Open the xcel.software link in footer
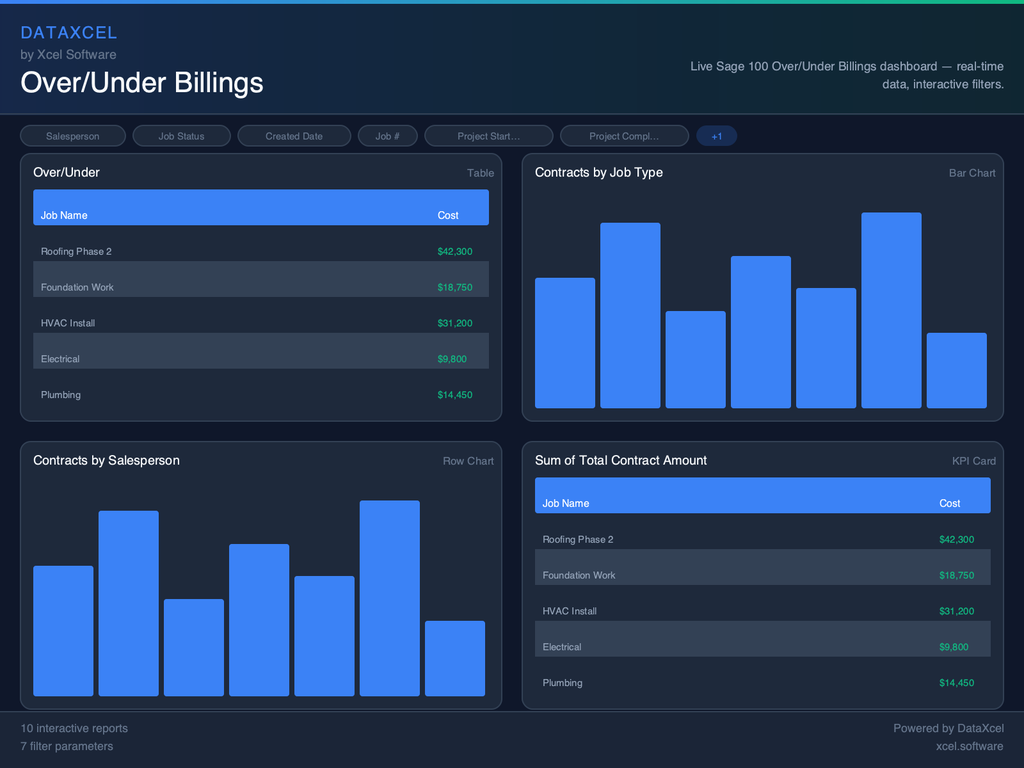This screenshot has height=768, width=1024. 969,746
